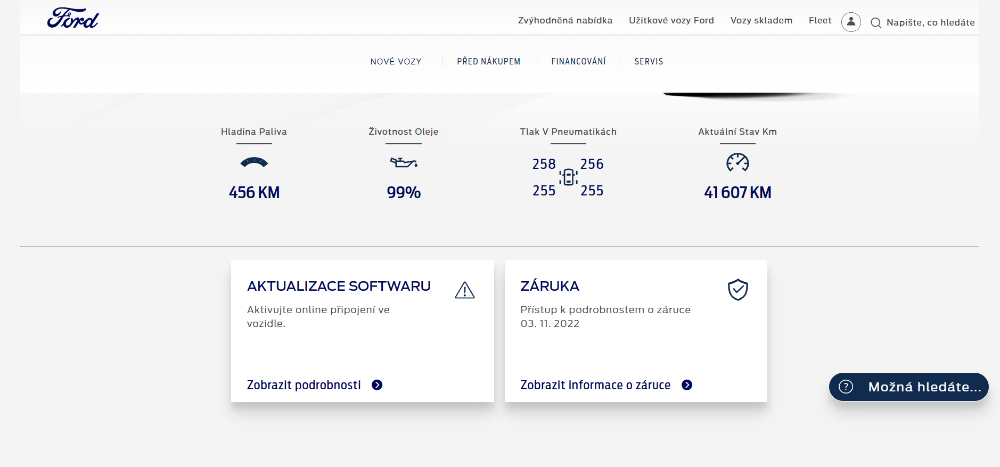Click the search magnifier icon
Image resolution: width=1000 pixels, height=467 pixels.
tap(876, 22)
